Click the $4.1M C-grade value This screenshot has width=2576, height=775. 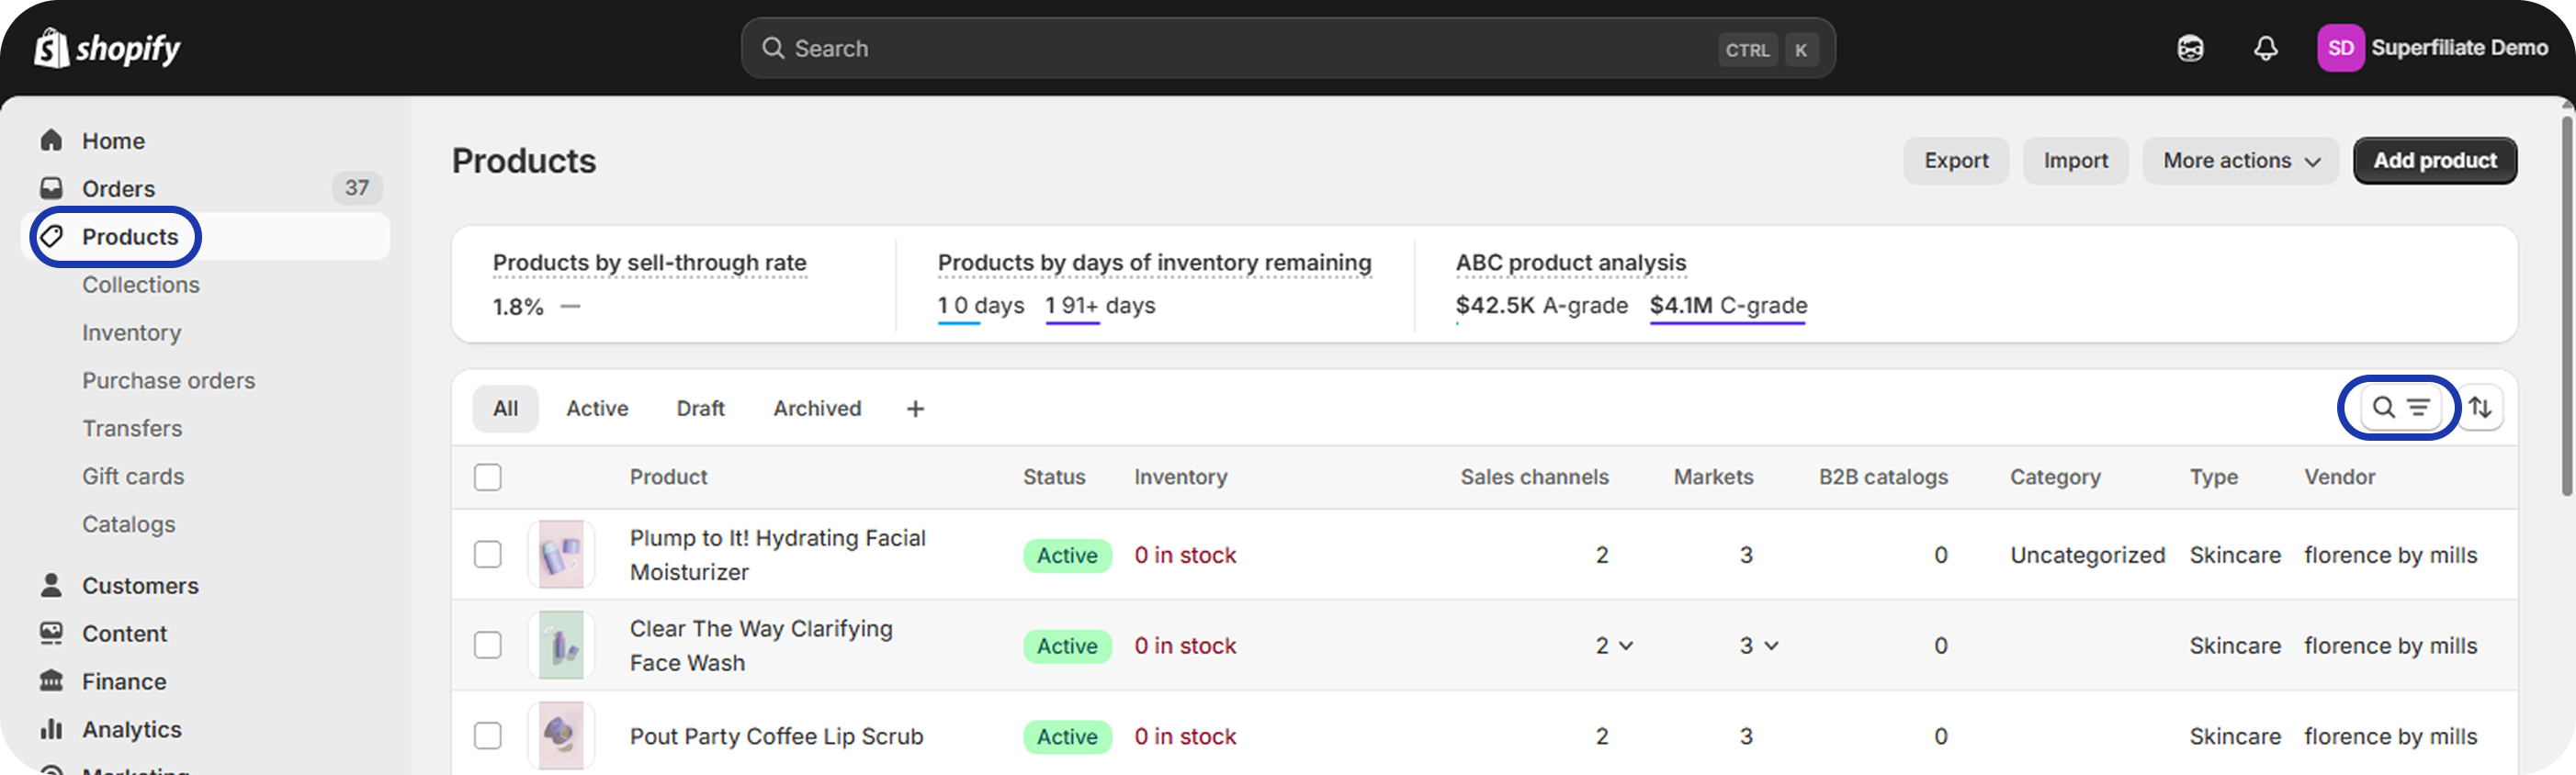coord(1728,305)
